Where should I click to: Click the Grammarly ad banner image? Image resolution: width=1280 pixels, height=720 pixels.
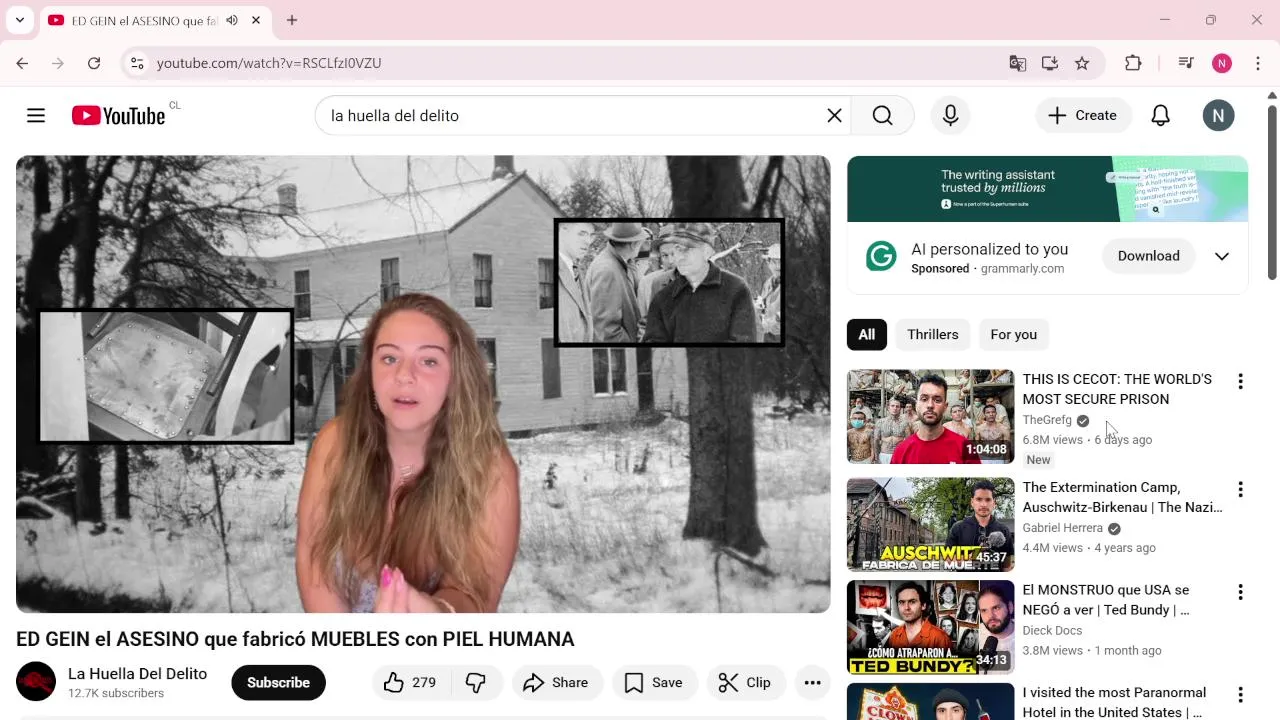coord(1047,189)
